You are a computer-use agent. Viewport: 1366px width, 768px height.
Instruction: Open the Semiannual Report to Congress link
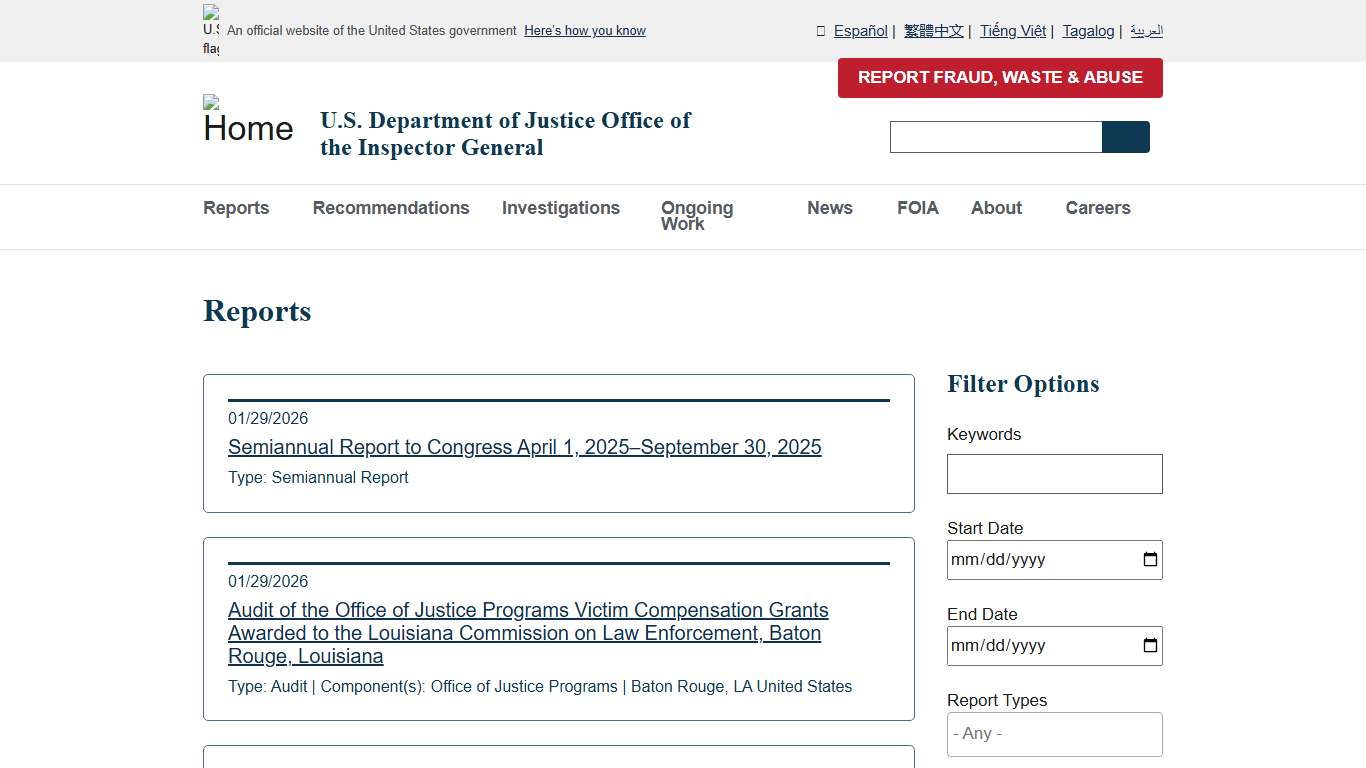[x=524, y=447]
